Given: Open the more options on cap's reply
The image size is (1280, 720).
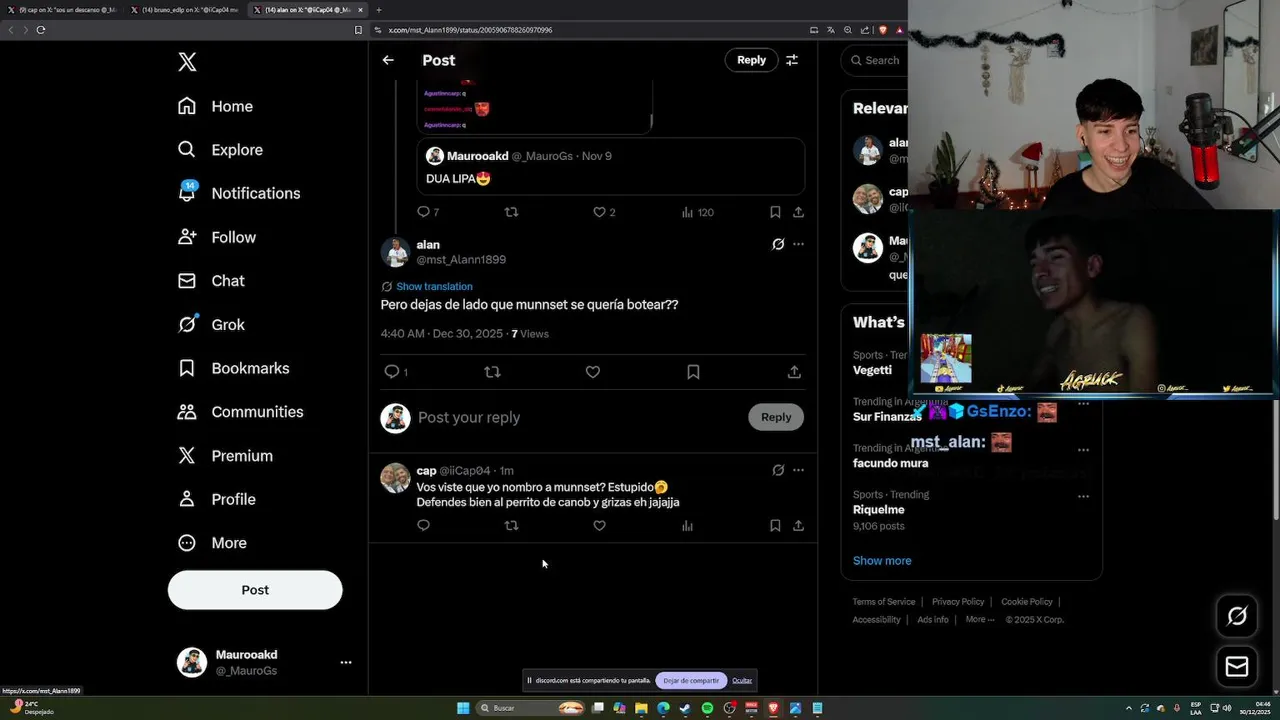Looking at the screenshot, I should coord(798,470).
